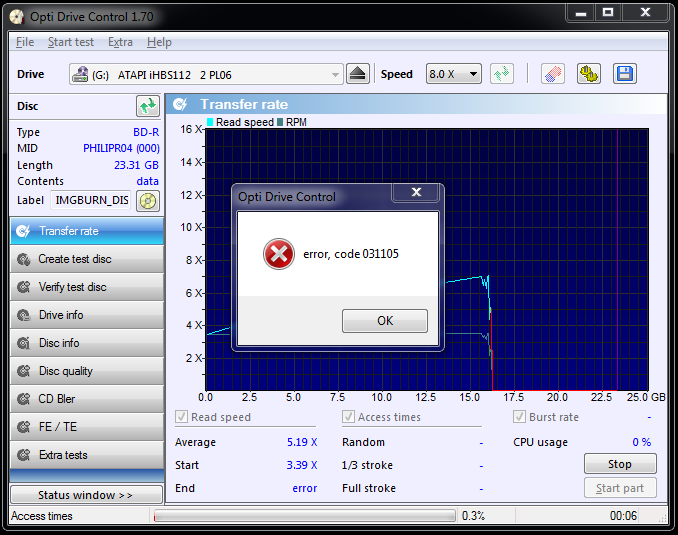Open Create test disc panel
The height and width of the screenshot is (535, 678).
click(x=87, y=259)
